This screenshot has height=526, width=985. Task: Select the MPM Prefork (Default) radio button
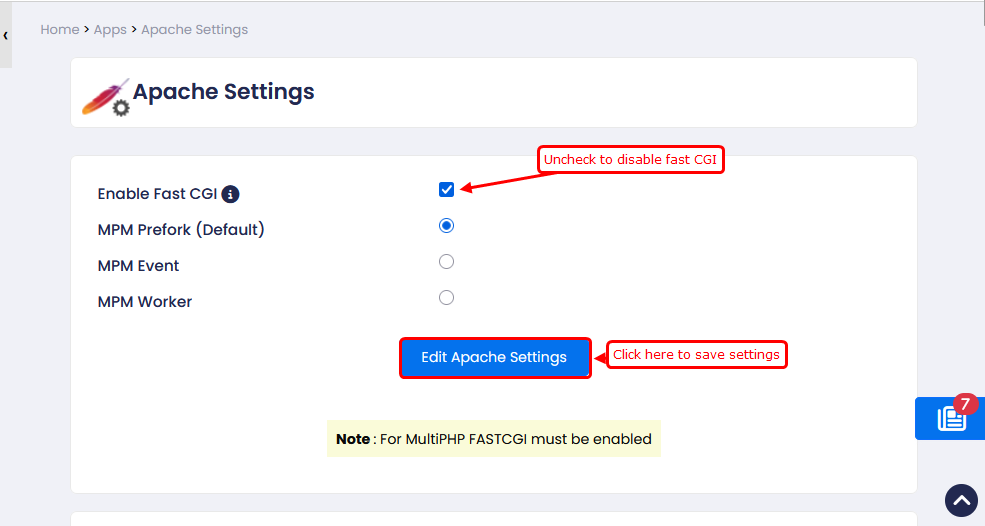coord(446,226)
